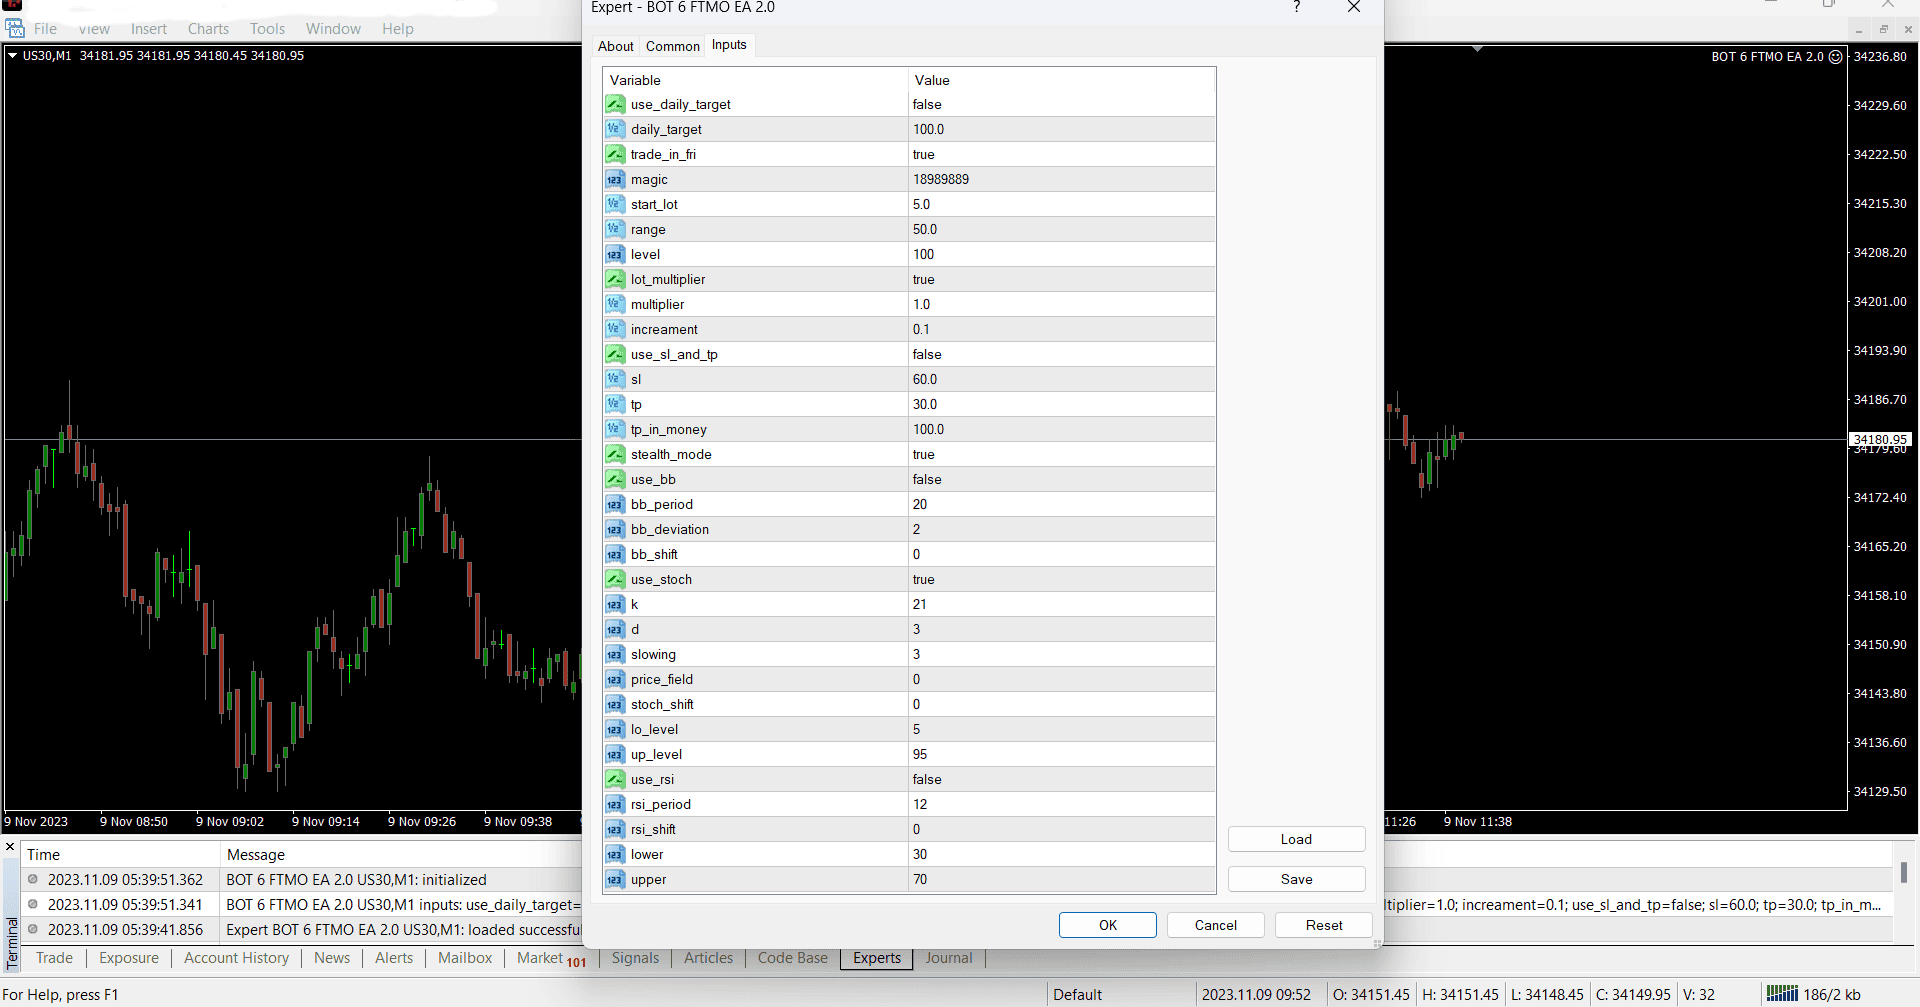
Task: Click the daily_target double-type icon
Action: click(615, 129)
